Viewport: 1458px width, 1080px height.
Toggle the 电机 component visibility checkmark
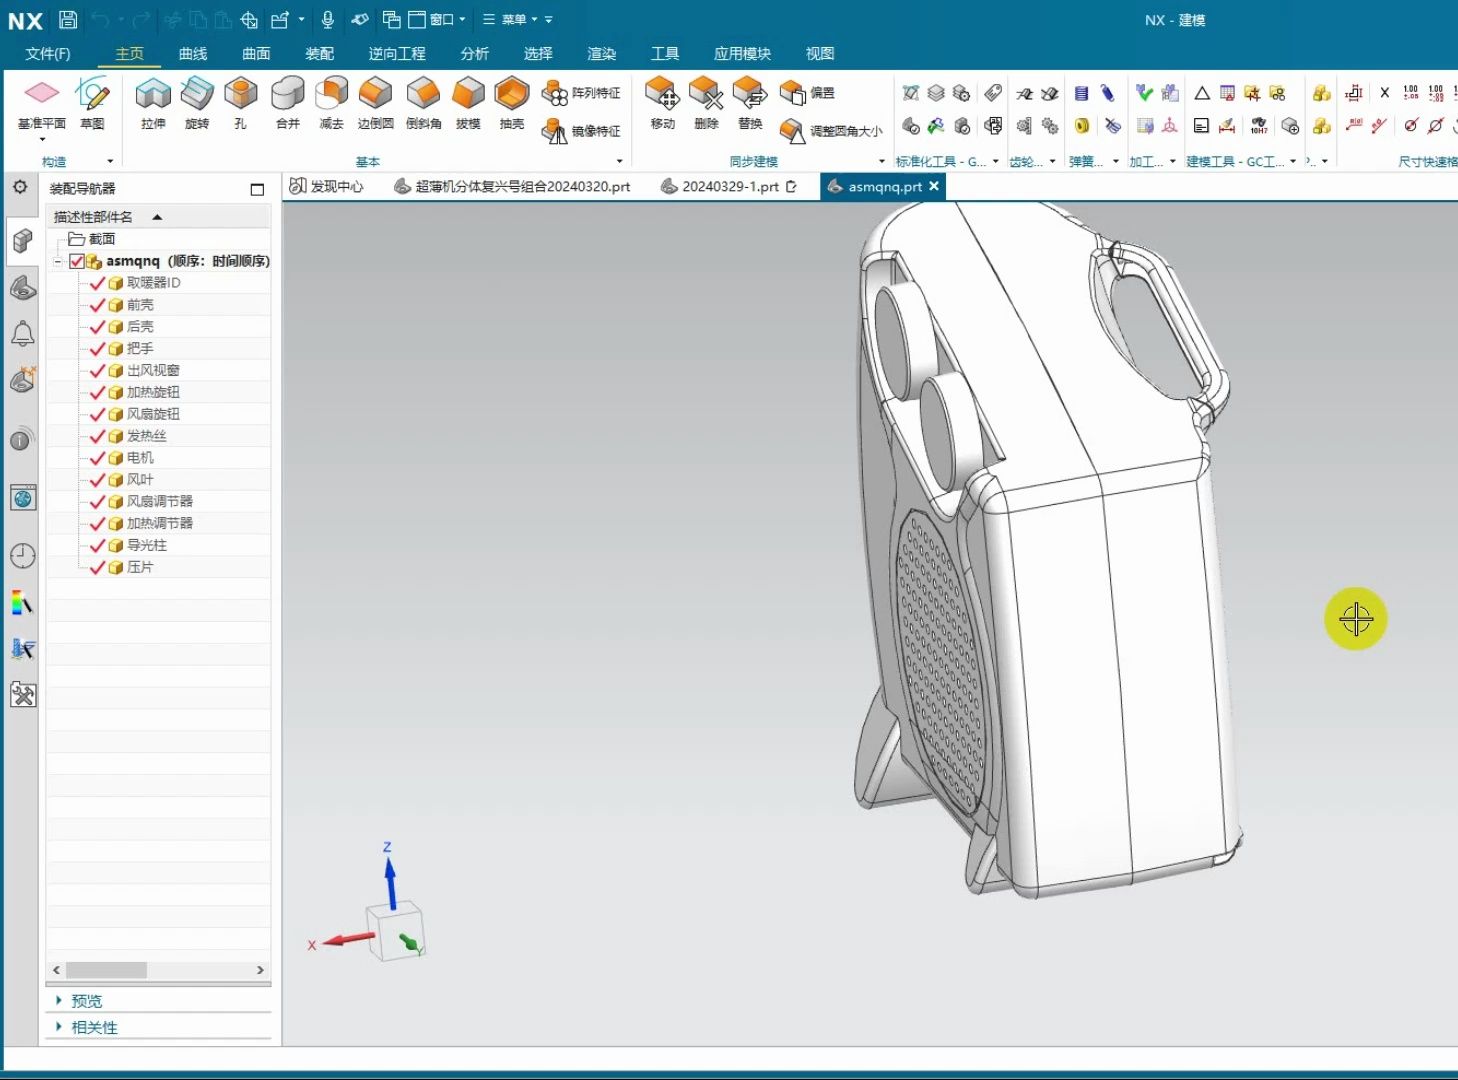pos(97,458)
